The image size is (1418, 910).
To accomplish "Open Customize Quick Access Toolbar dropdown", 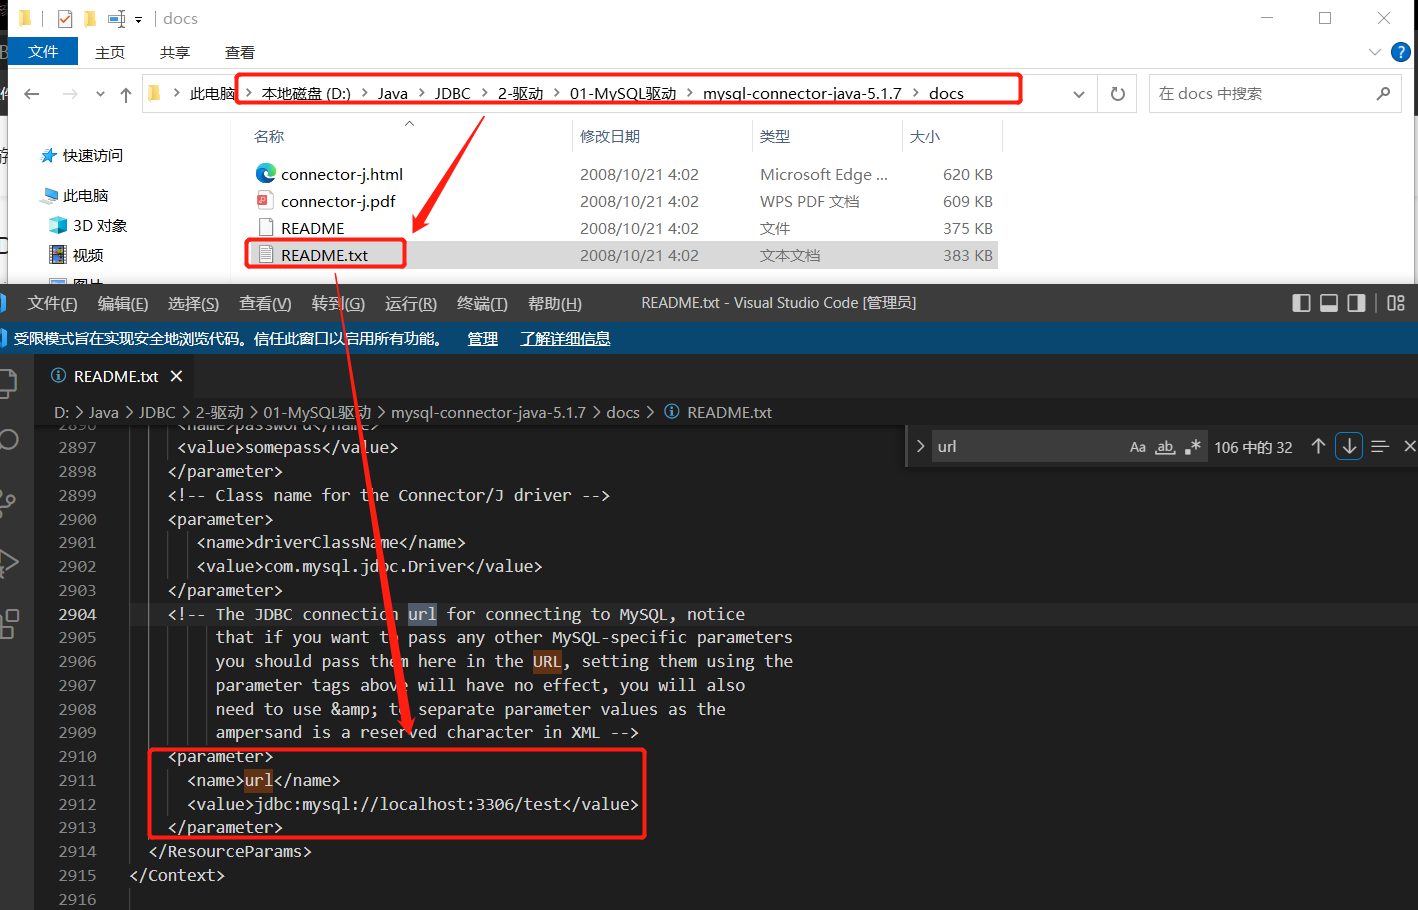I will point(138,19).
